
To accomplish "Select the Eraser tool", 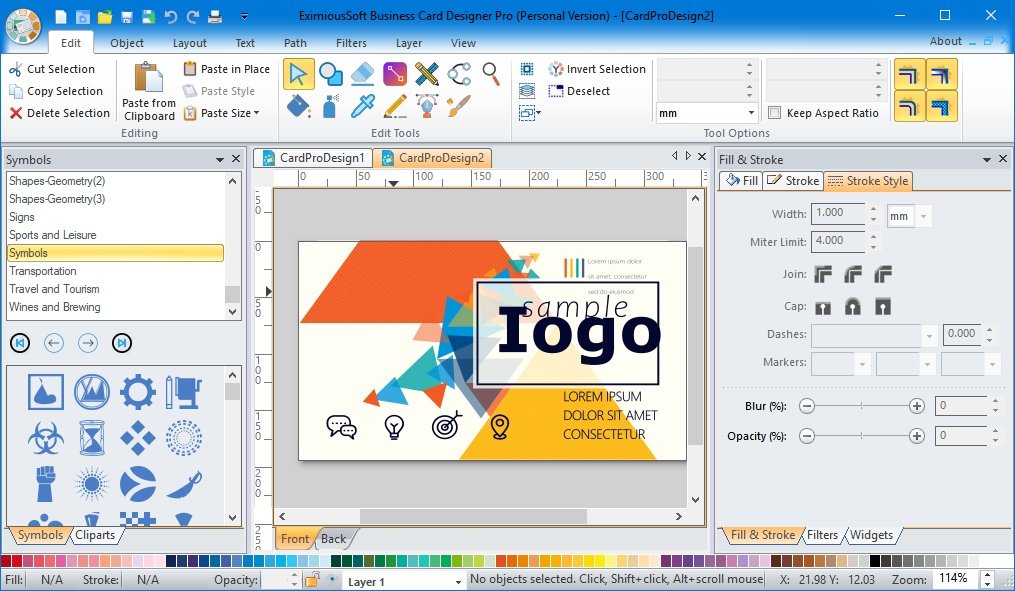I will [362, 74].
